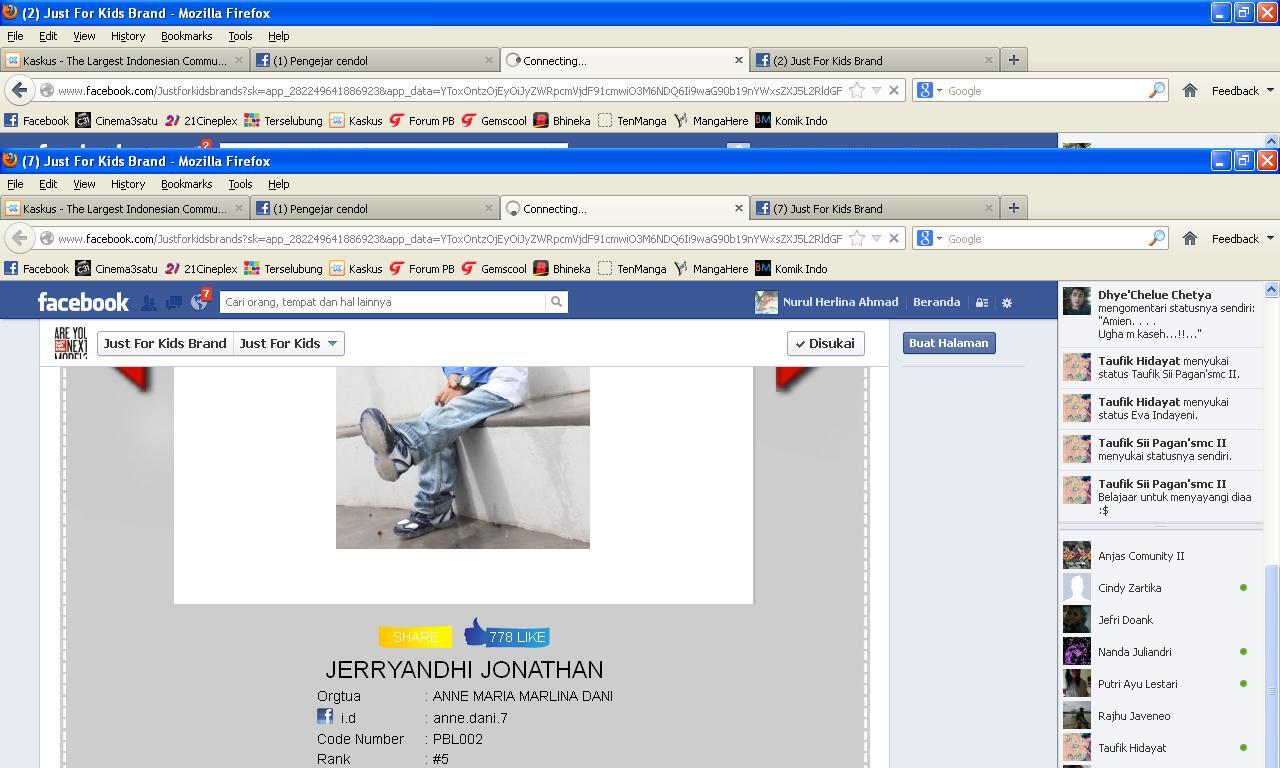Open Feedback dropdown in (7) window
This screenshot has width=1280, height=768.
pyautogui.click(x=1243, y=238)
